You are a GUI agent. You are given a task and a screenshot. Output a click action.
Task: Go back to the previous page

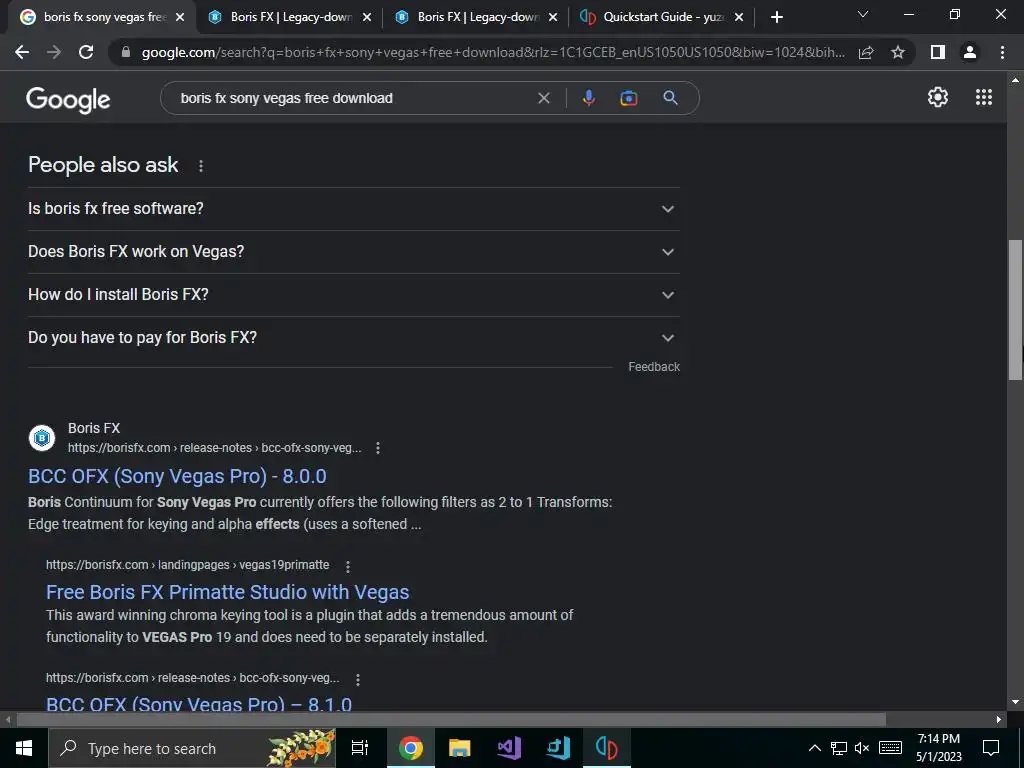click(x=22, y=52)
